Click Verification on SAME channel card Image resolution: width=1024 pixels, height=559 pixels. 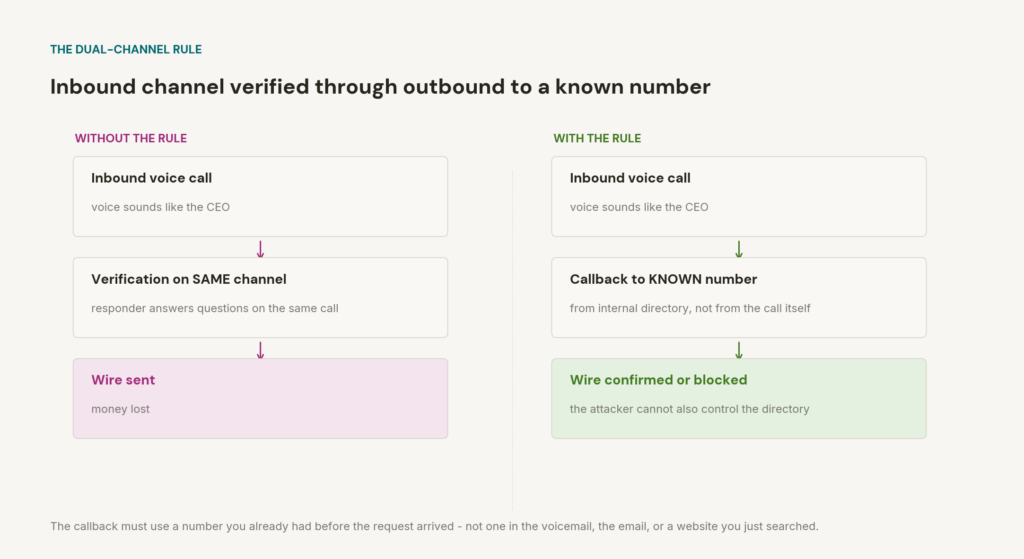(x=261, y=298)
